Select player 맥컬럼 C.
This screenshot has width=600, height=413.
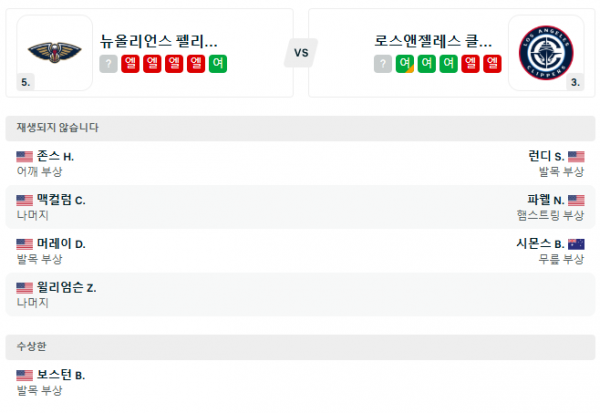(61, 200)
